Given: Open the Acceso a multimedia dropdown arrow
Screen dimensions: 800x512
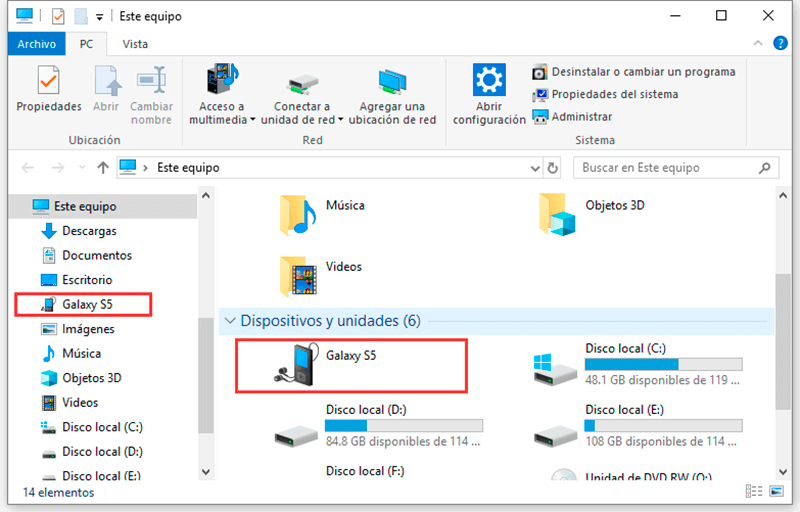Looking at the screenshot, I should pos(253,120).
